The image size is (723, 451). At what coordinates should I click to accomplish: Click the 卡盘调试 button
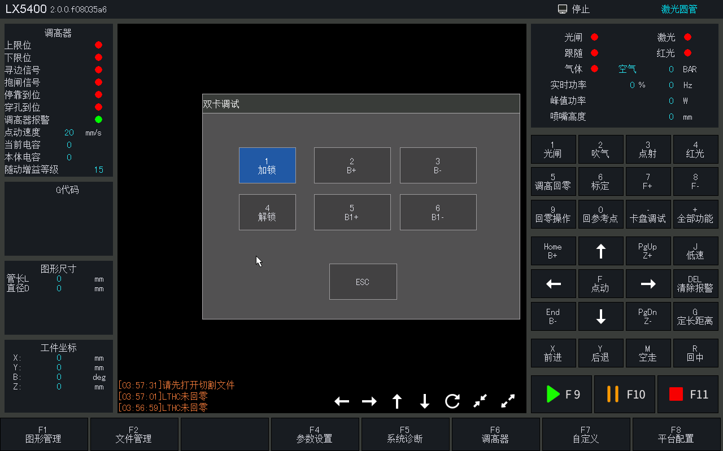648,214
